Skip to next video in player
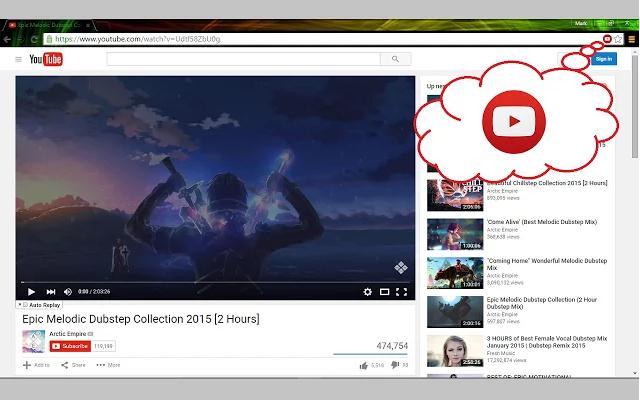The width and height of the screenshot is (640, 400). [x=47, y=292]
